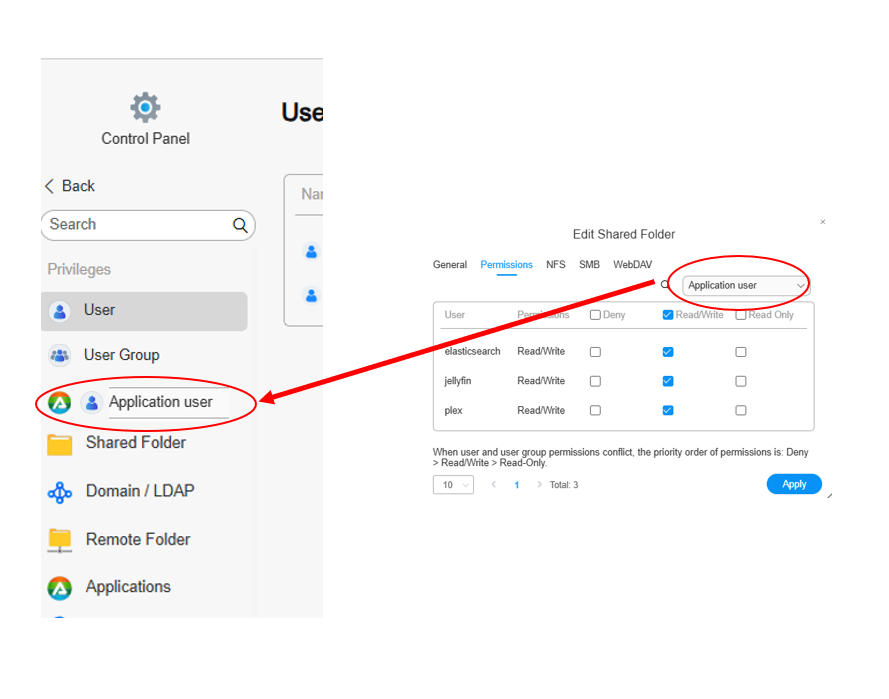Close the Edit Shared Folder dialog
Screen dimensions: 889x699
[x=823, y=222]
